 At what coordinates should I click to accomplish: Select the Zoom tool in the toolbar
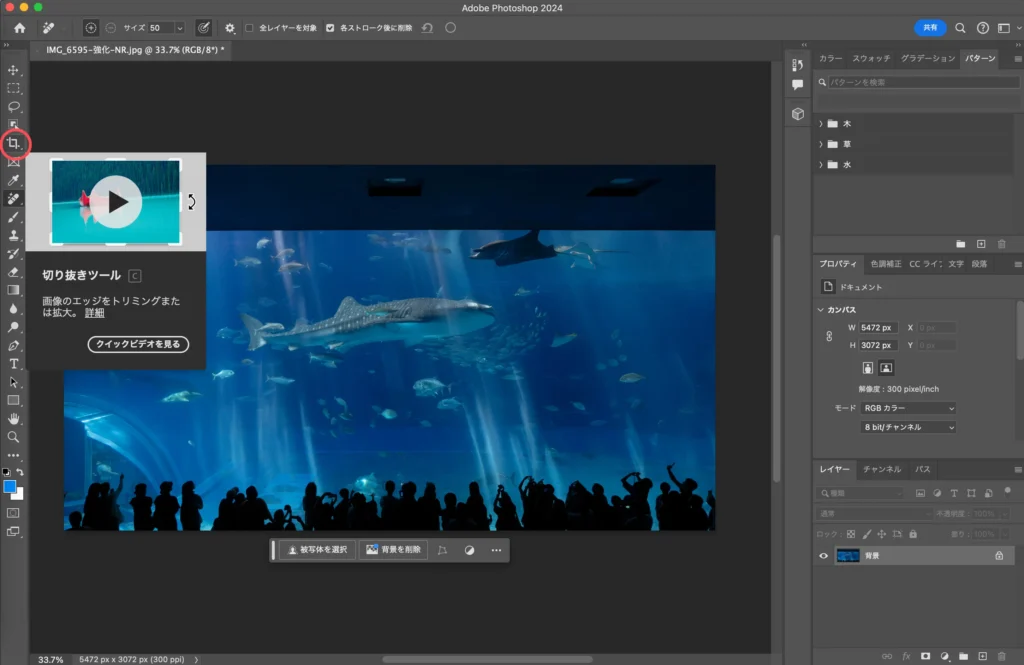[14, 437]
